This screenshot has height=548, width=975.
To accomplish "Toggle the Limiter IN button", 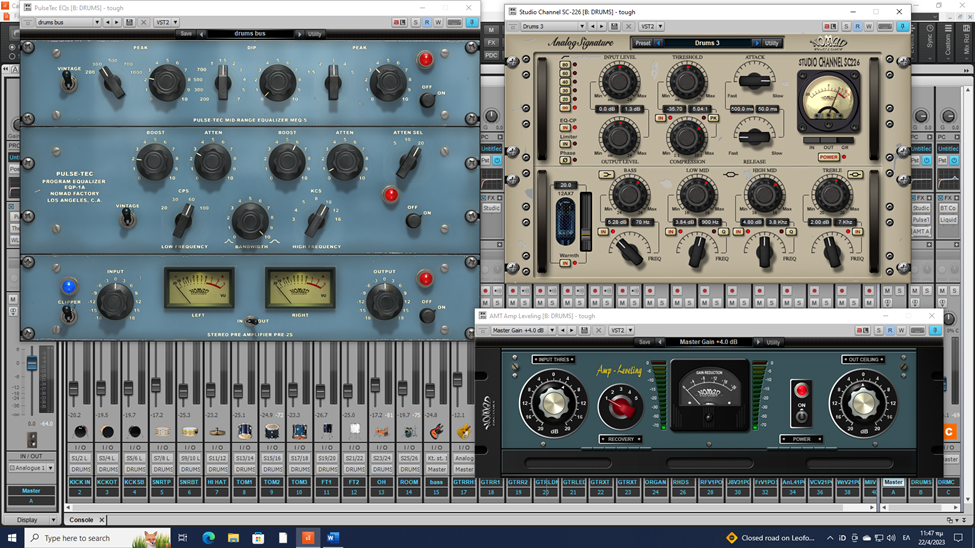I will coord(566,144).
